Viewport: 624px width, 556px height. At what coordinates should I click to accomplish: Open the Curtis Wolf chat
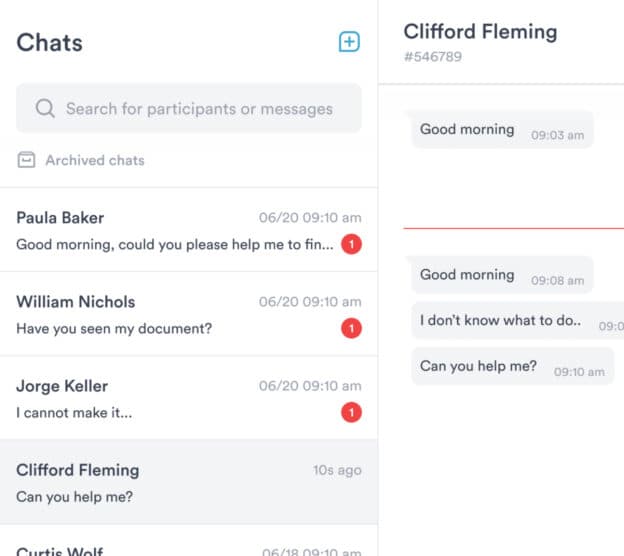tap(170, 548)
